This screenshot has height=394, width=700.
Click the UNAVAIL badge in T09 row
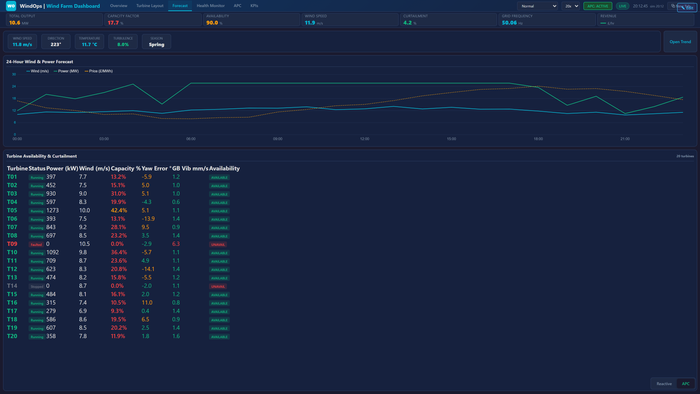tap(218, 245)
